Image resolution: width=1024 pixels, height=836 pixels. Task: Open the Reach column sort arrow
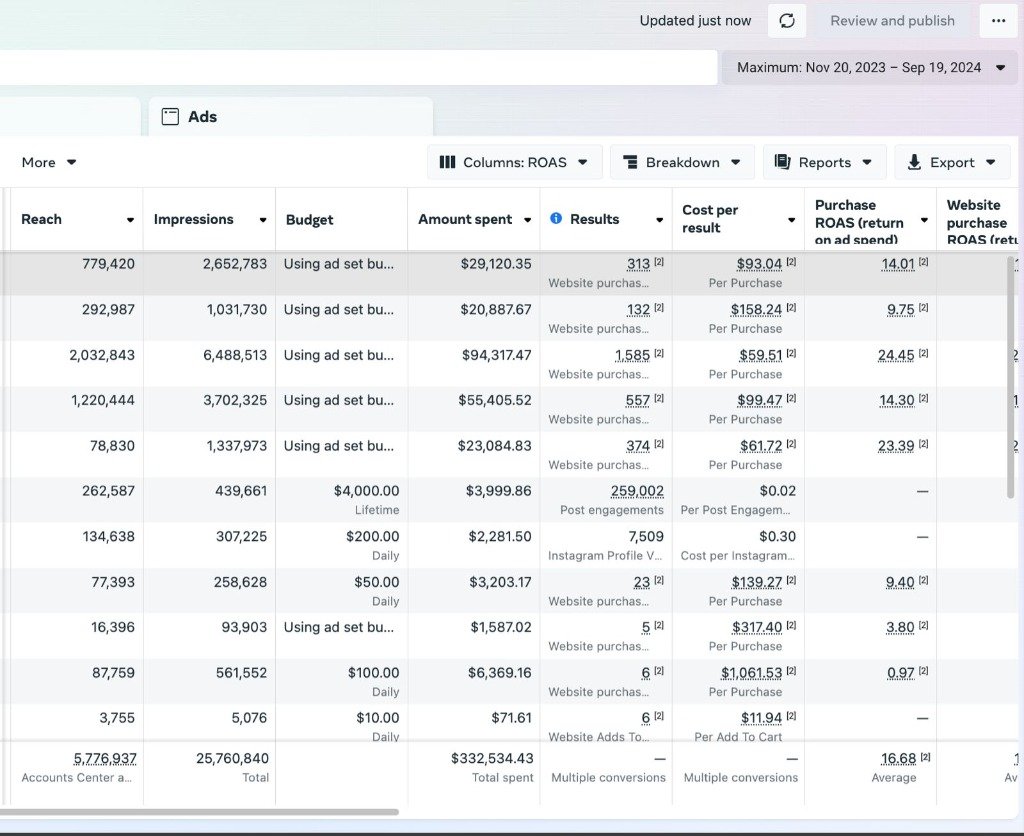pyautogui.click(x=130, y=220)
